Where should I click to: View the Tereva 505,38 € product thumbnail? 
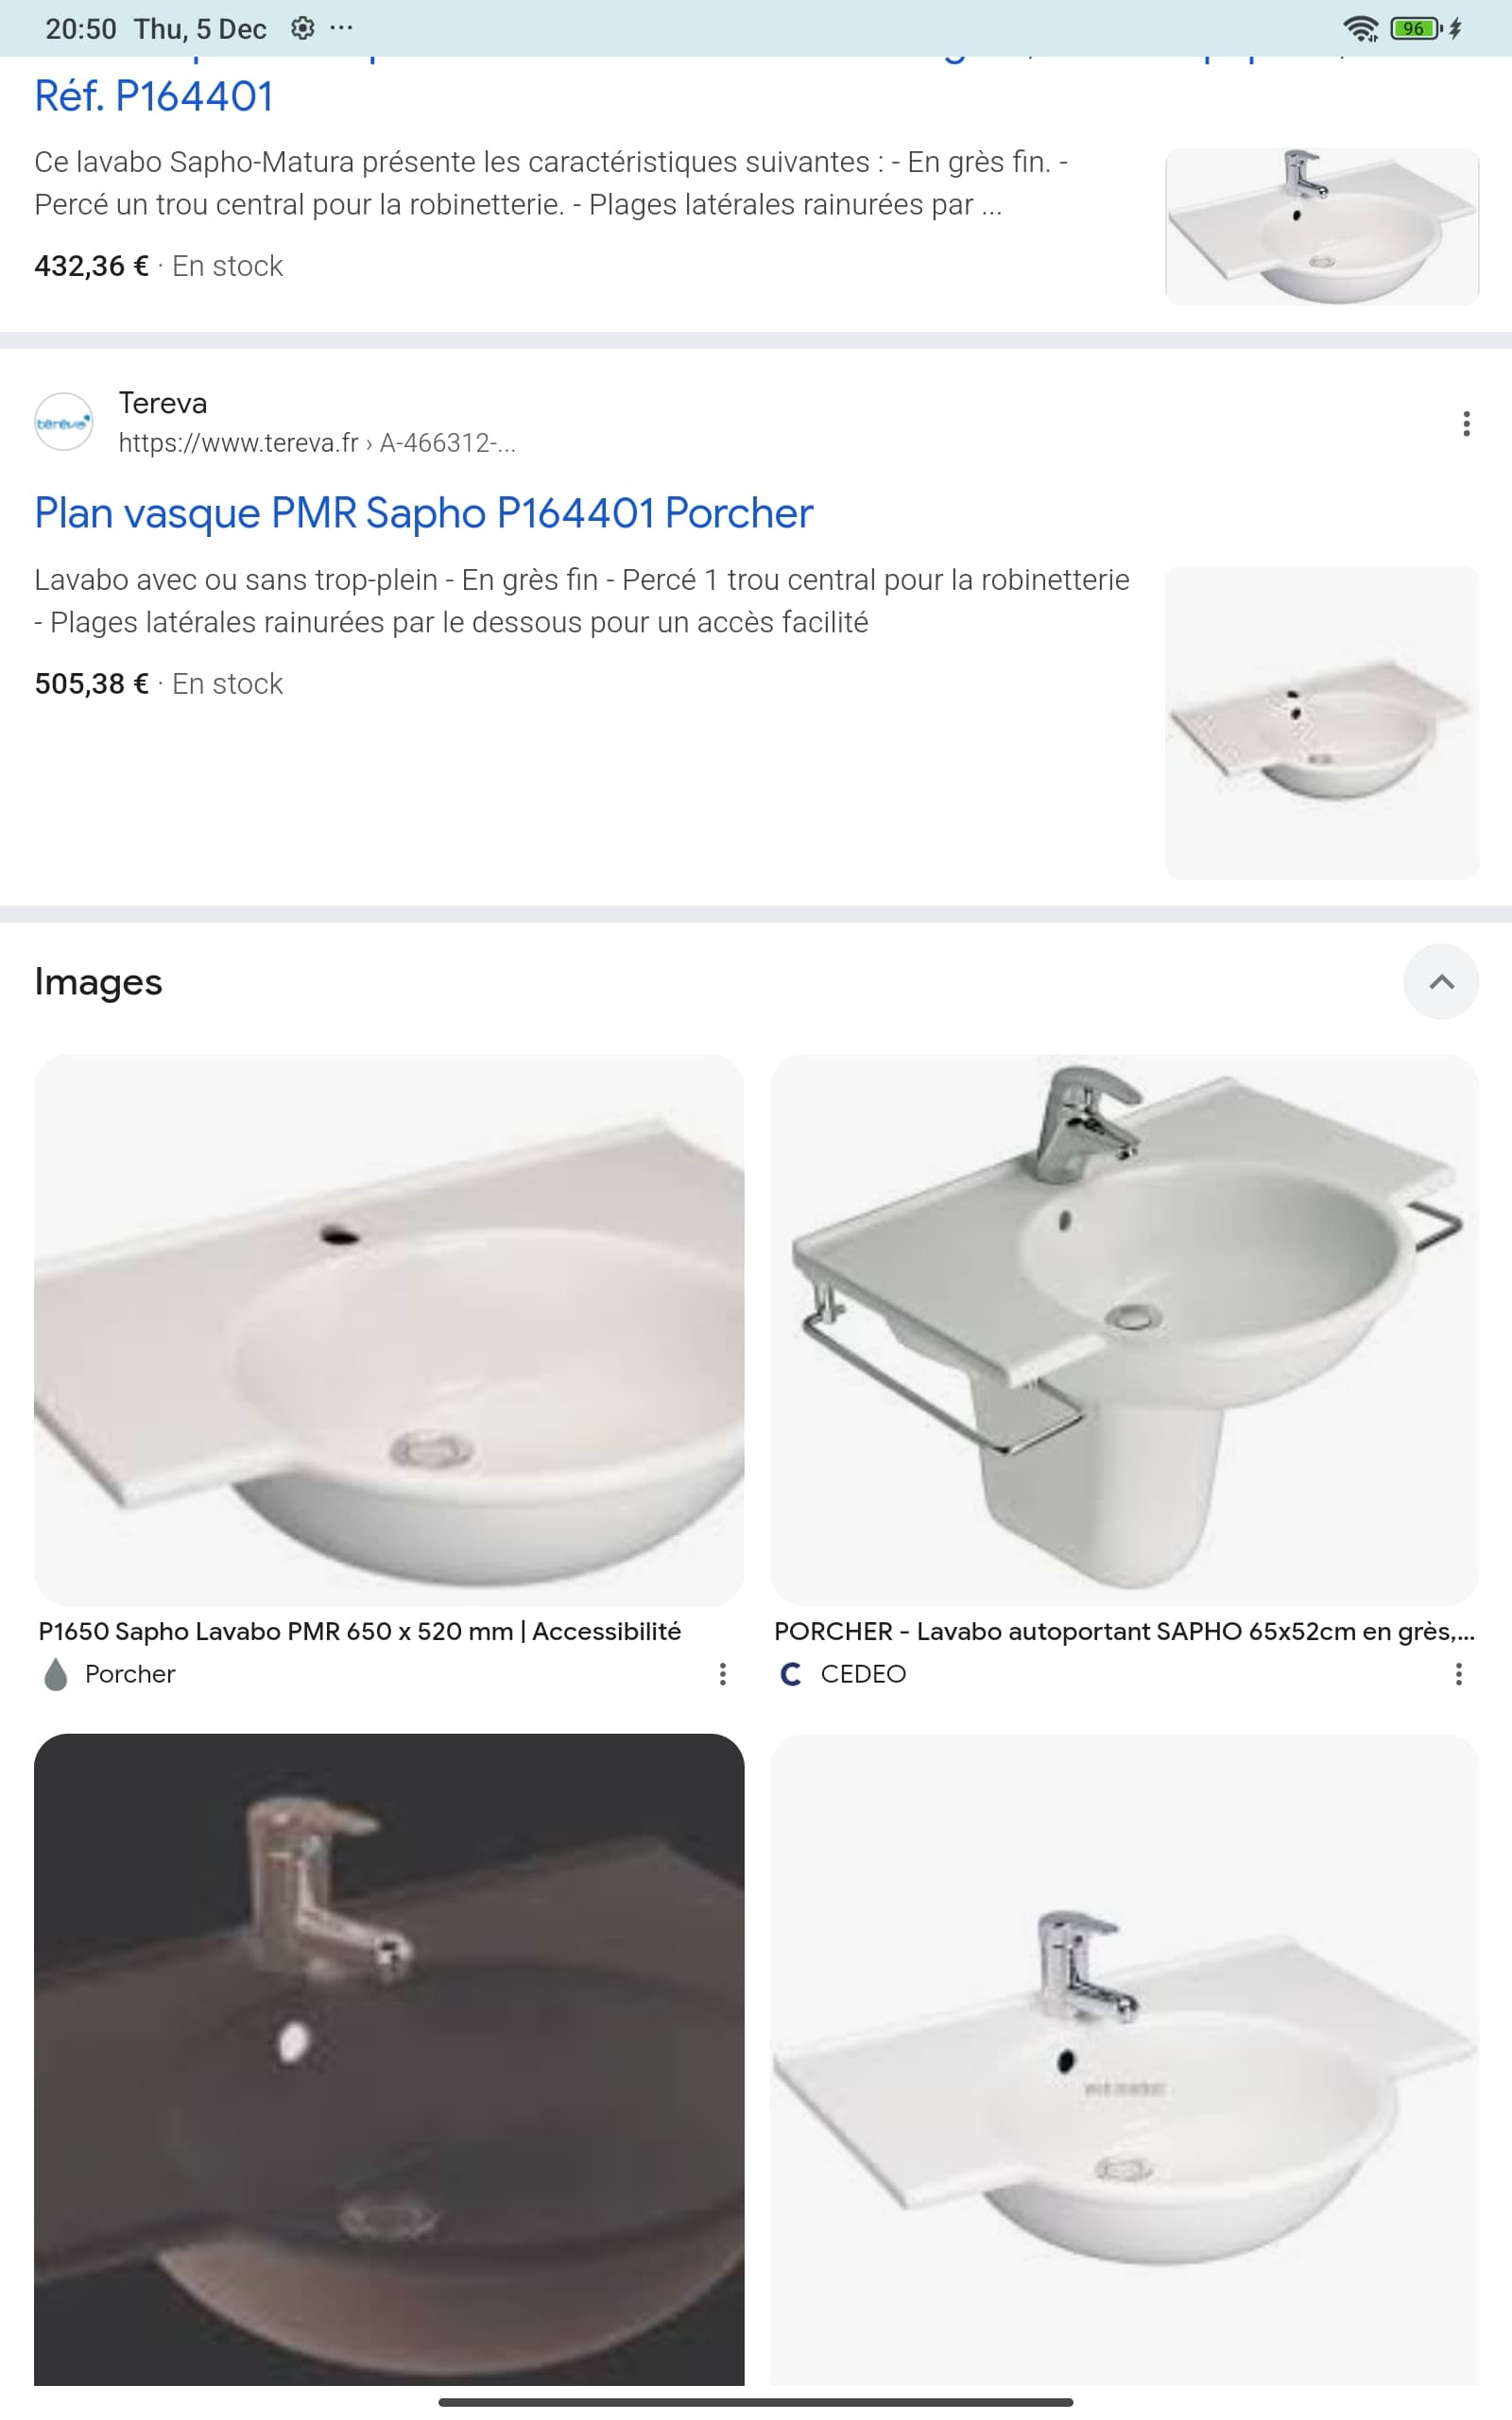coord(1322,722)
